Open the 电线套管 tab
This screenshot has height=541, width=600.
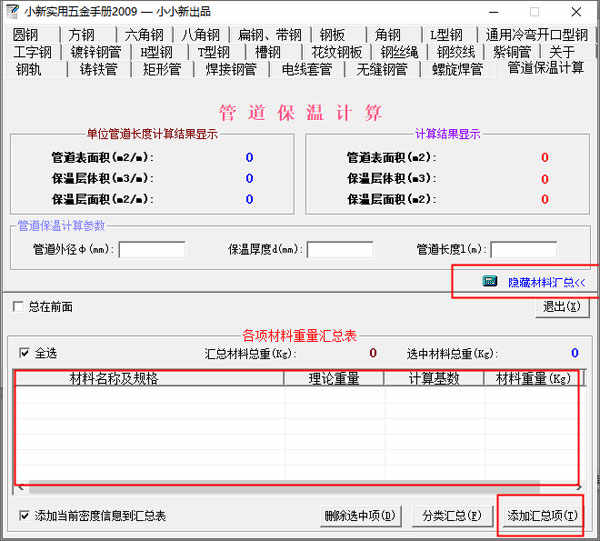pyautogui.click(x=307, y=70)
